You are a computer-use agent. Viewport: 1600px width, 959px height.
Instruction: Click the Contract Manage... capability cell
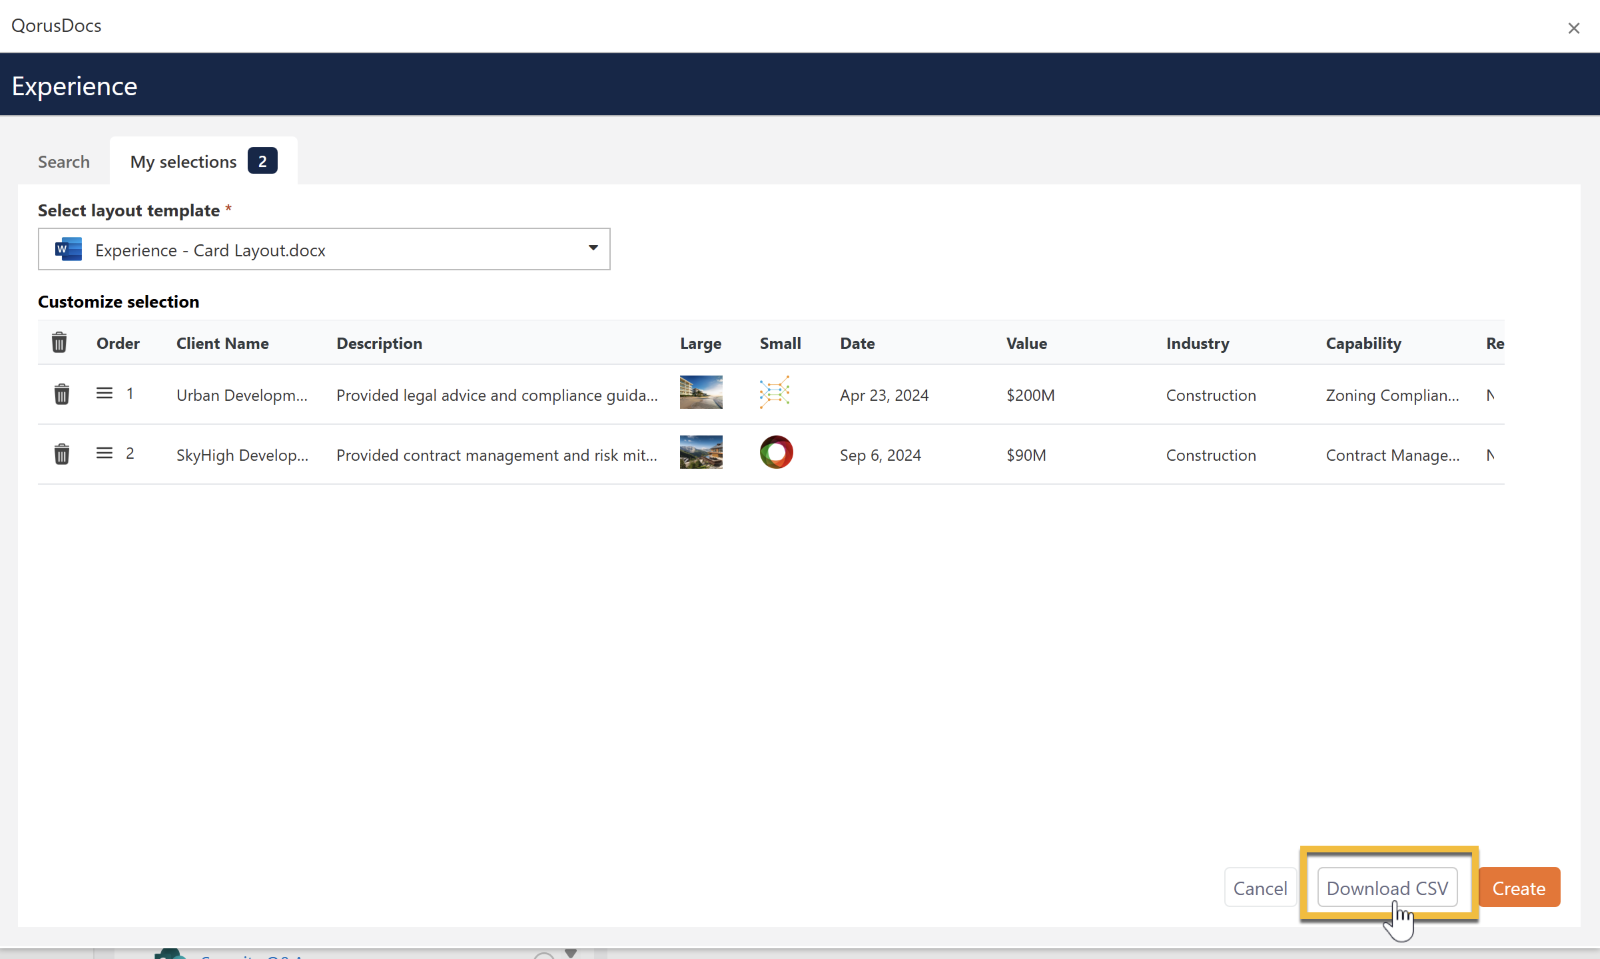tap(1392, 455)
